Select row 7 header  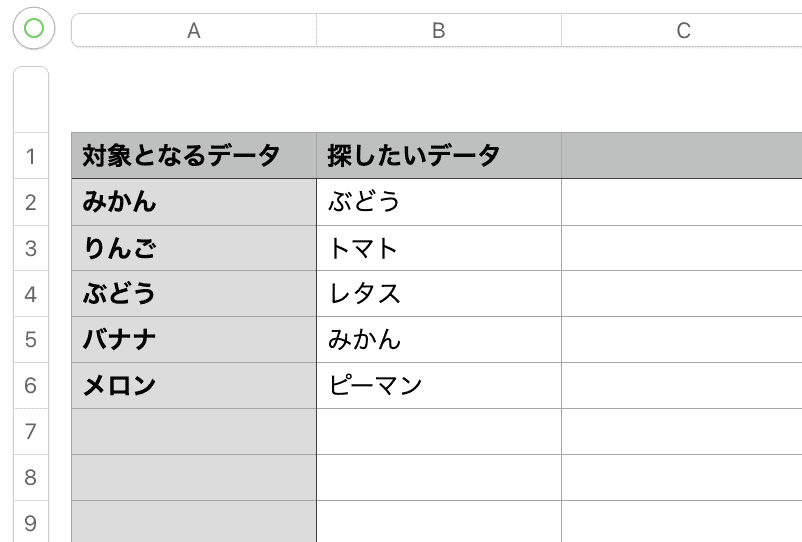31,432
